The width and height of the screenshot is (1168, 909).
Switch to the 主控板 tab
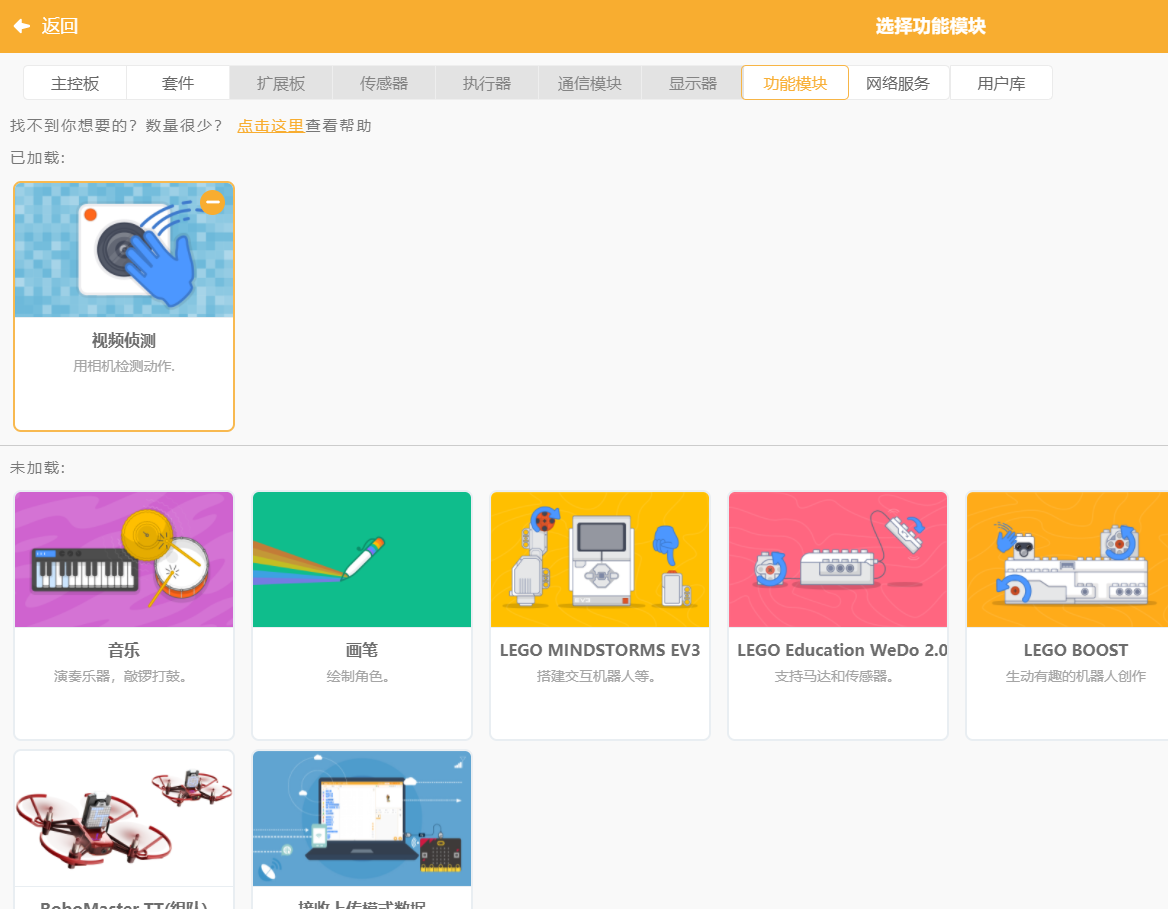click(74, 83)
